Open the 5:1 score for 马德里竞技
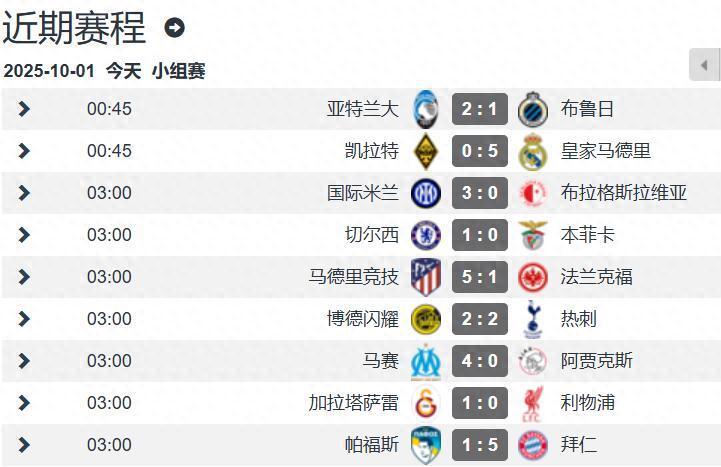 (x=480, y=277)
